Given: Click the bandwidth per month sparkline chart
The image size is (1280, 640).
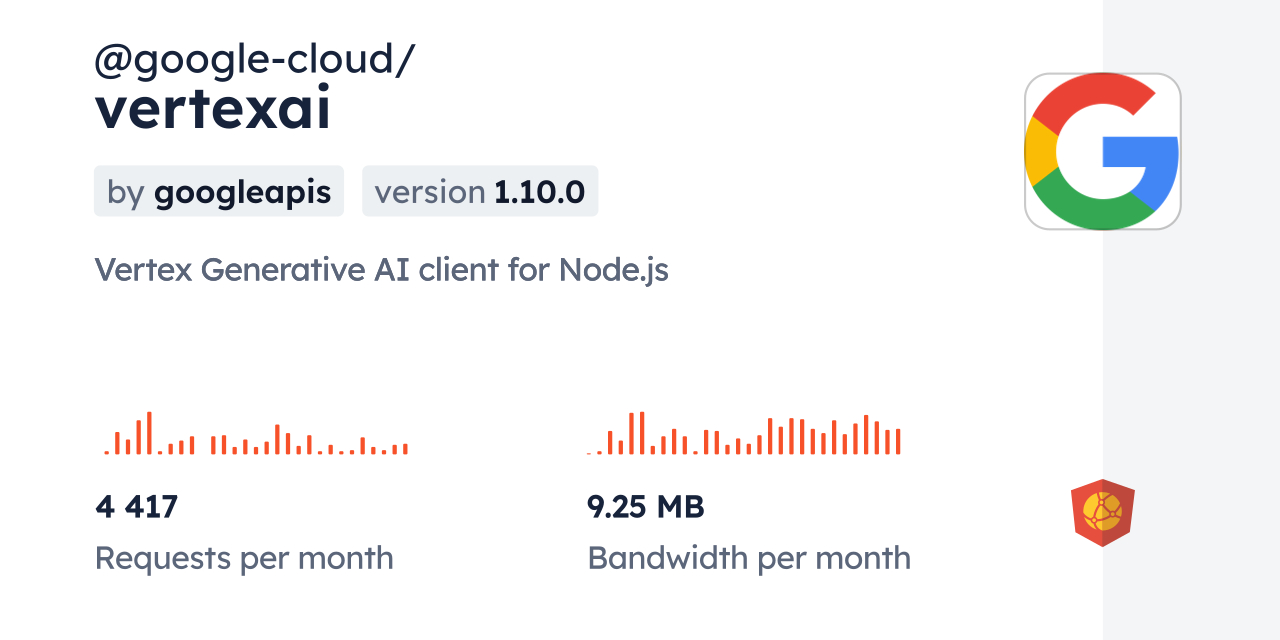Looking at the screenshot, I should point(744,434).
